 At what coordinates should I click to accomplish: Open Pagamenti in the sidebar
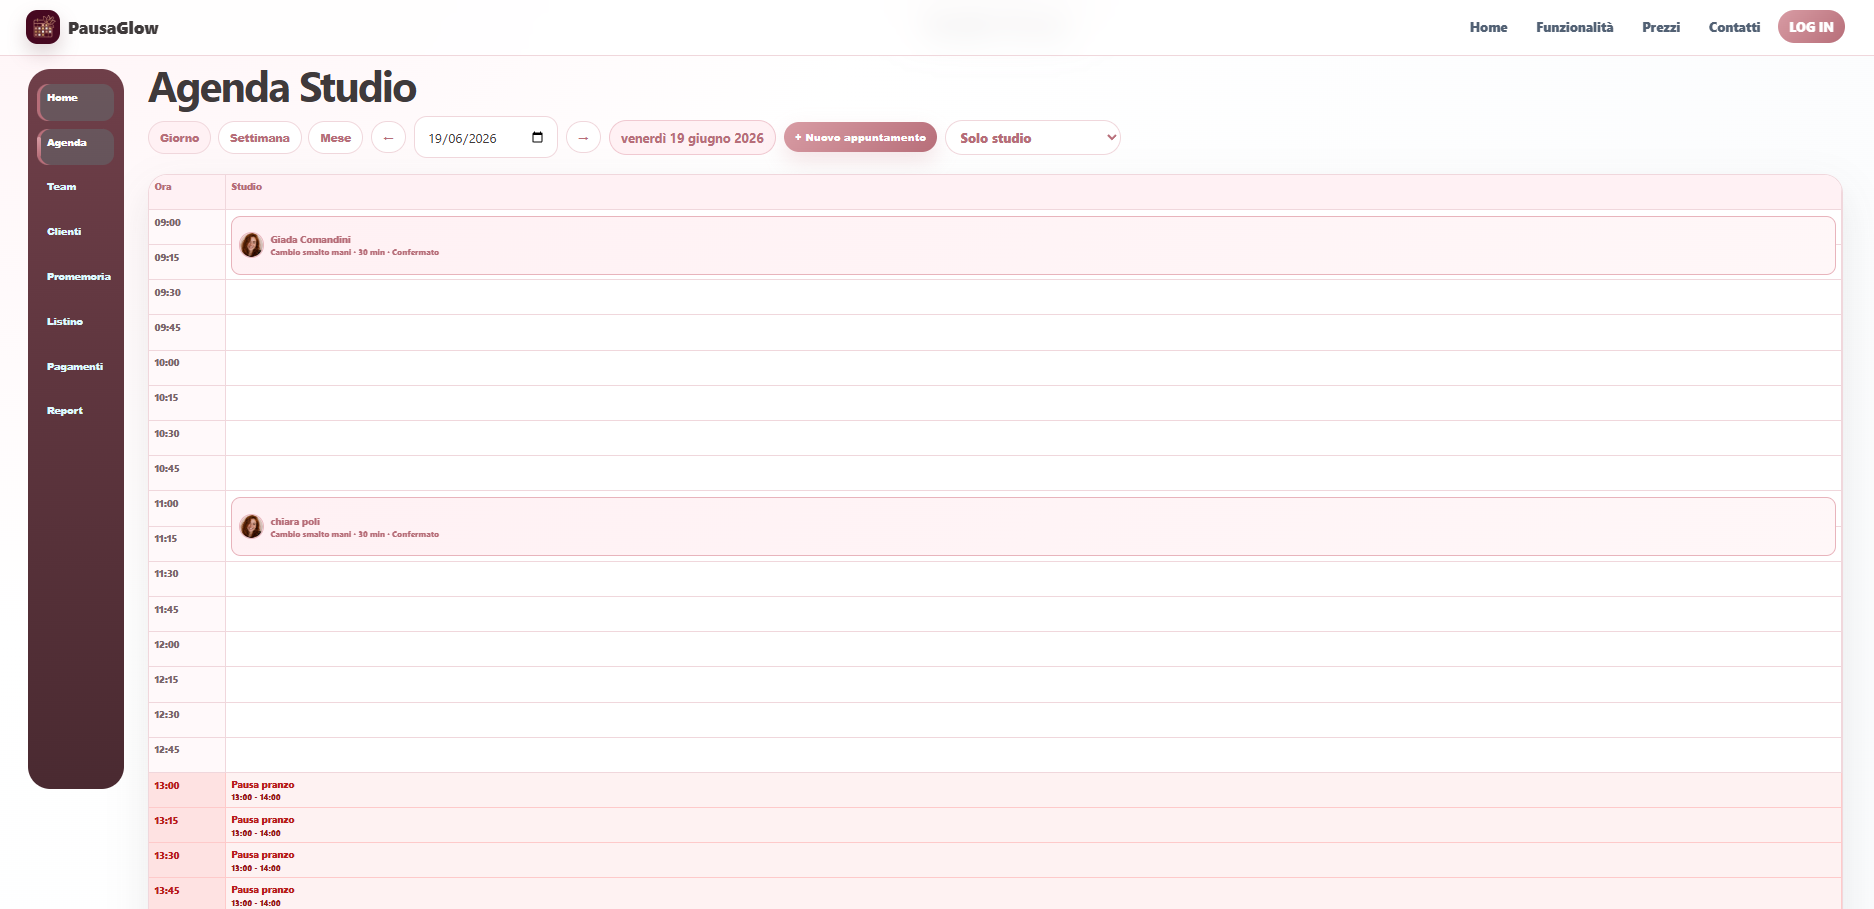[x=75, y=367]
